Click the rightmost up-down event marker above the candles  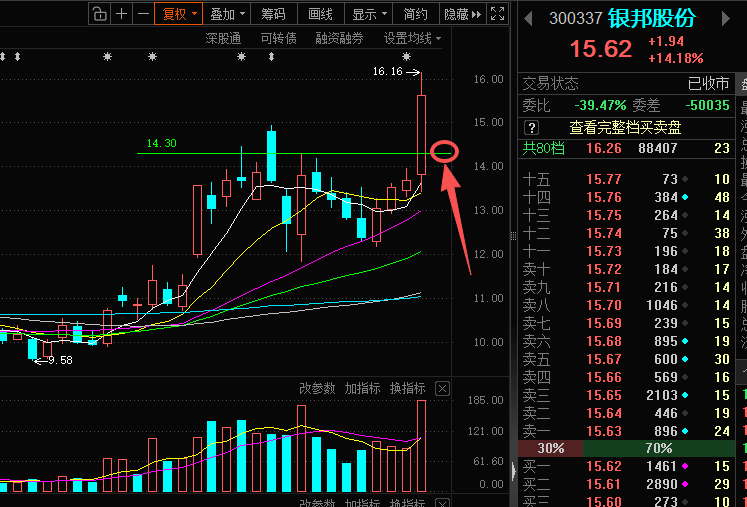272,57
